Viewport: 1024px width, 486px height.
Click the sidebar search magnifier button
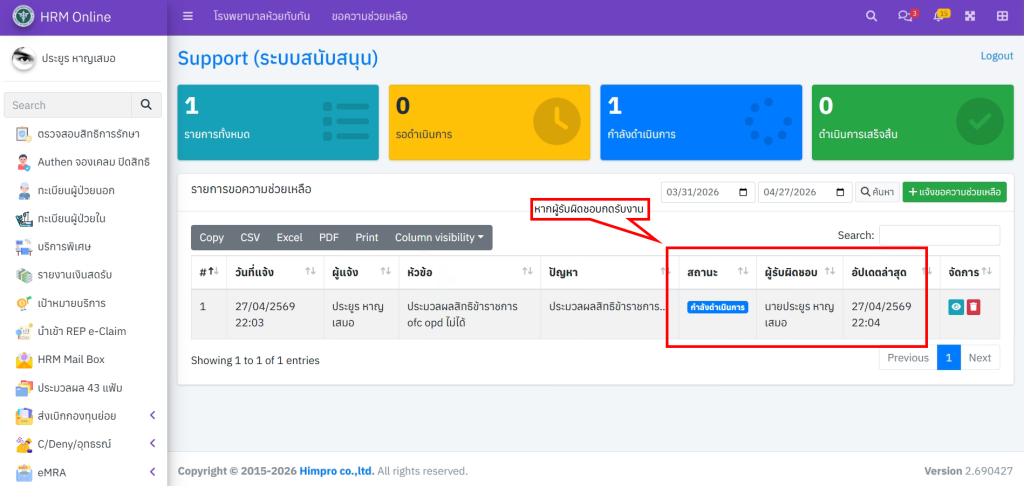coord(146,105)
